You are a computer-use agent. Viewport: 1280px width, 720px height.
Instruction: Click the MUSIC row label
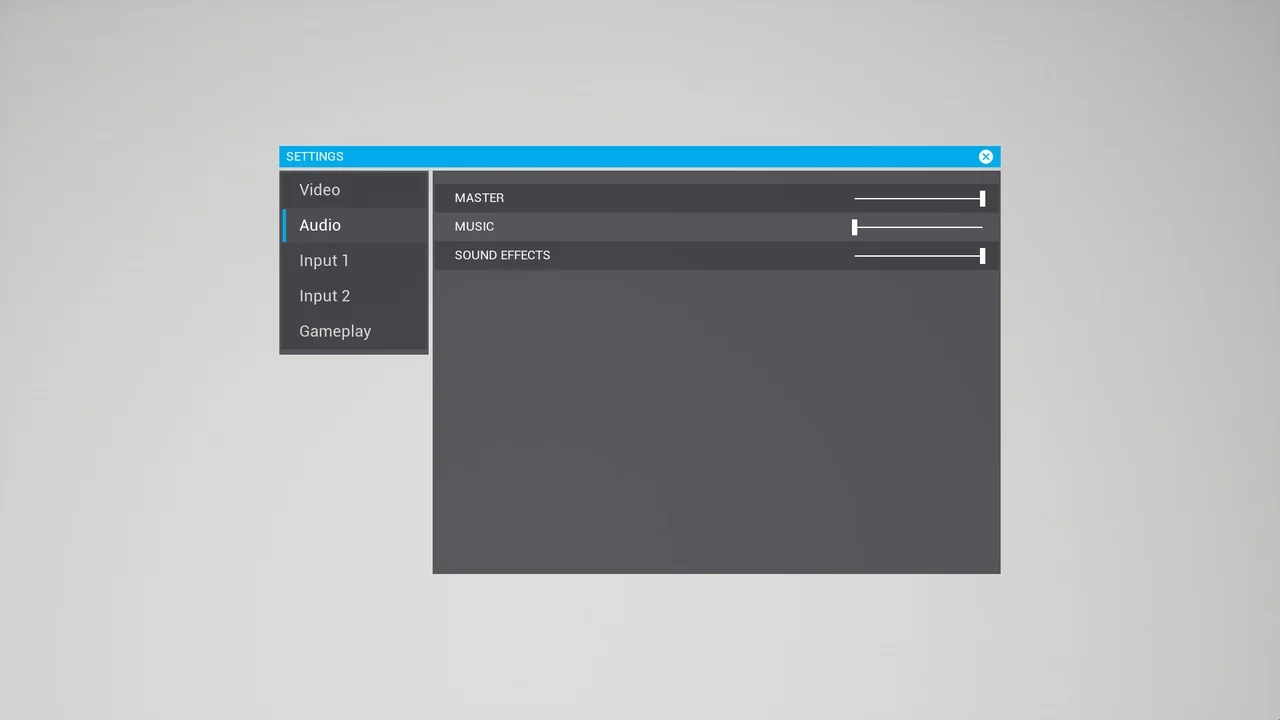(474, 227)
